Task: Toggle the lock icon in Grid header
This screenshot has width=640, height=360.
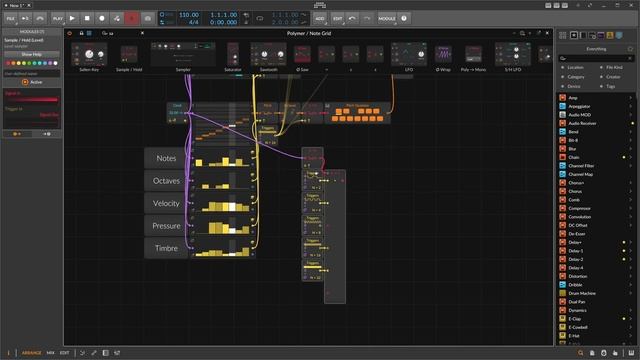Action: [x=81, y=33]
